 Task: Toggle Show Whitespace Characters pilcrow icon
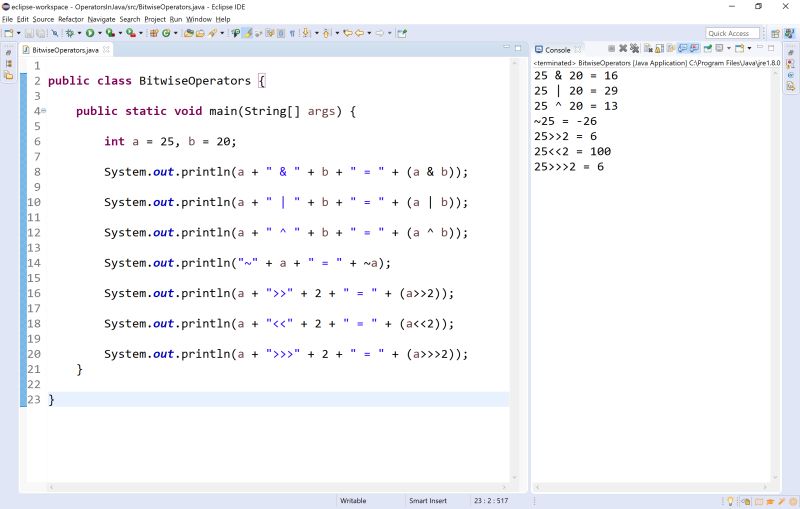tap(292, 33)
